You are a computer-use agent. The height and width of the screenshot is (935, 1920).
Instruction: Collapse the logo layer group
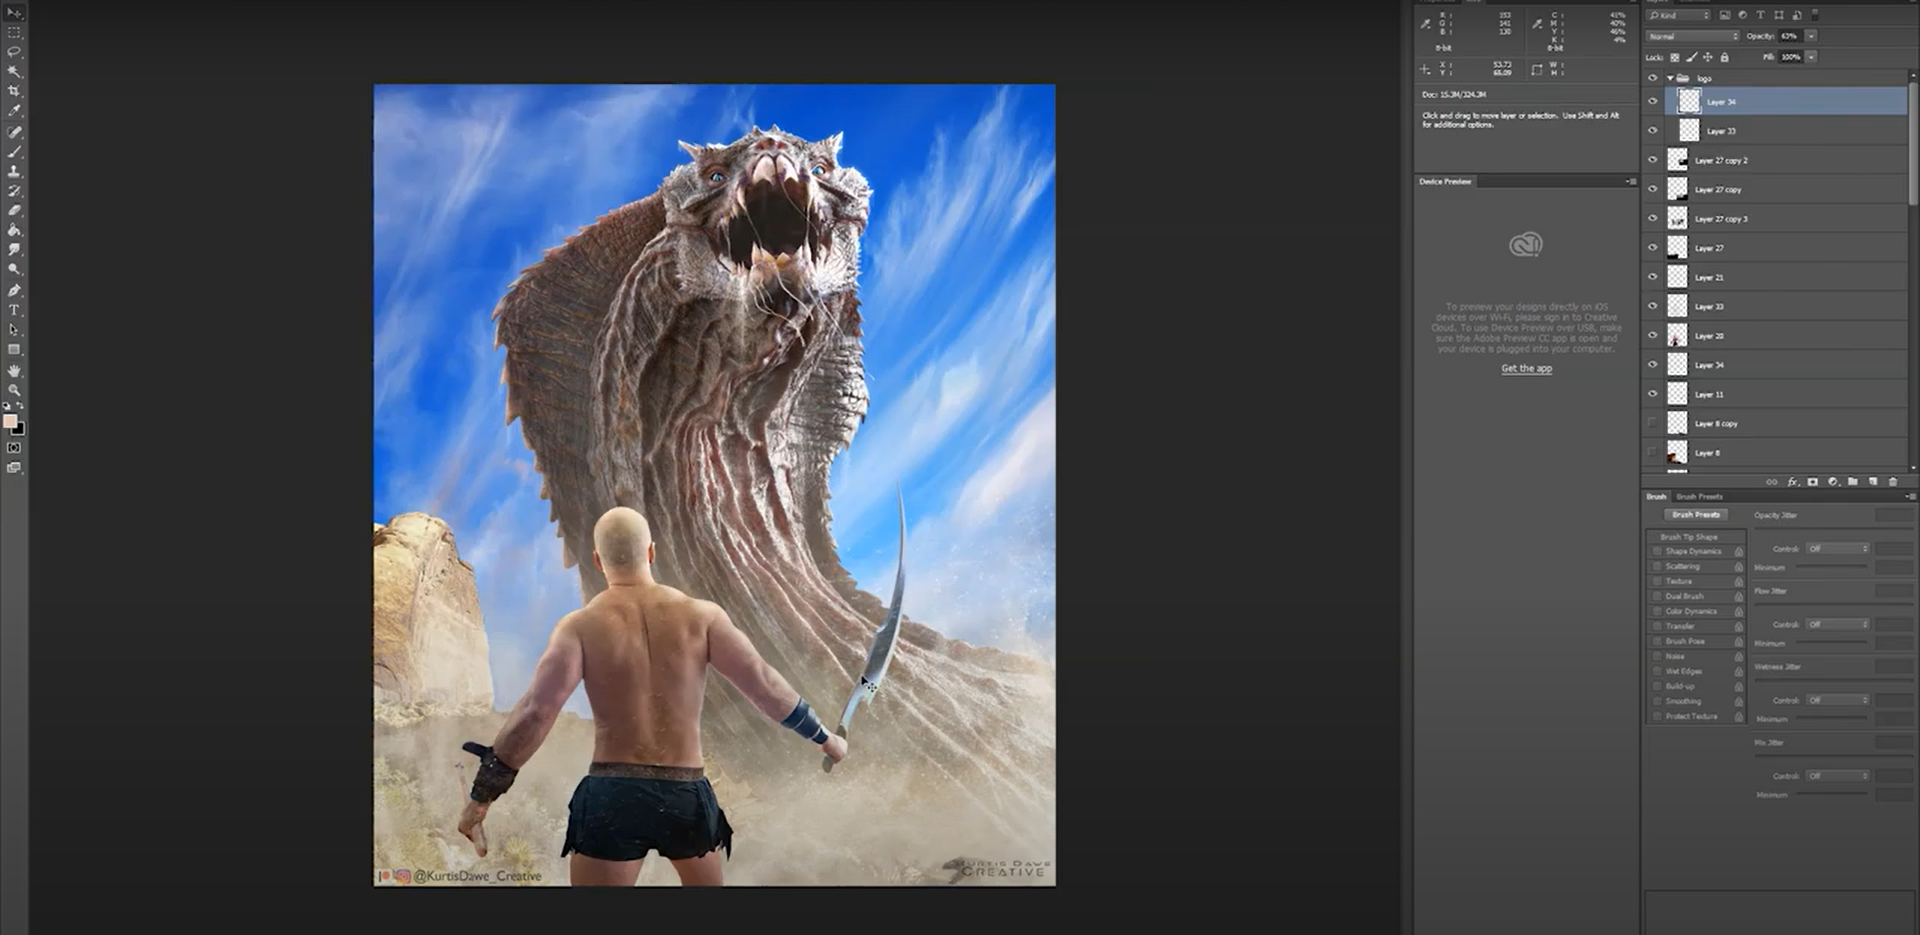pos(1670,78)
